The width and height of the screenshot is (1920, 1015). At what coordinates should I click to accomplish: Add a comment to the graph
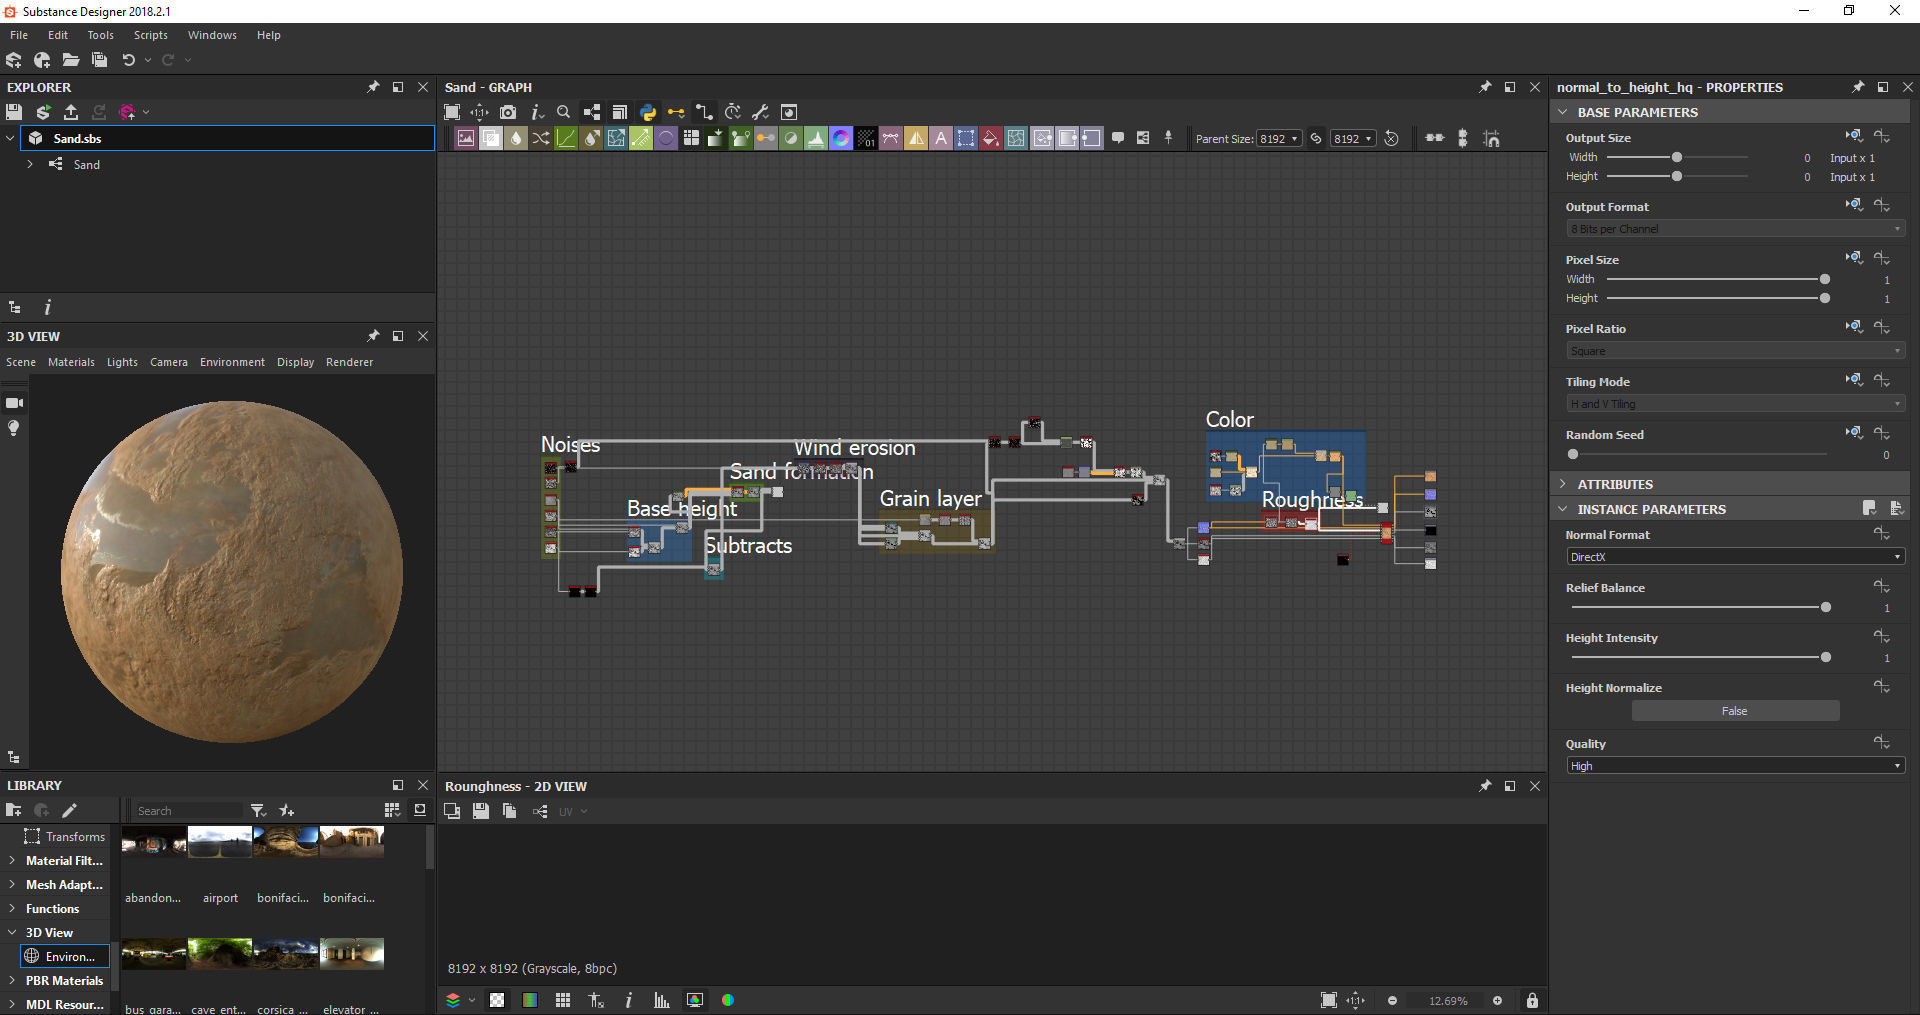pos(1118,138)
